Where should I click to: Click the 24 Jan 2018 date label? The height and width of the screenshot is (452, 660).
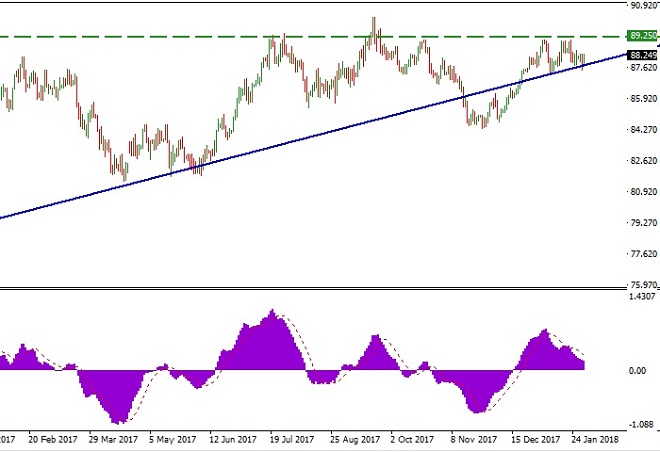[x=595, y=439]
